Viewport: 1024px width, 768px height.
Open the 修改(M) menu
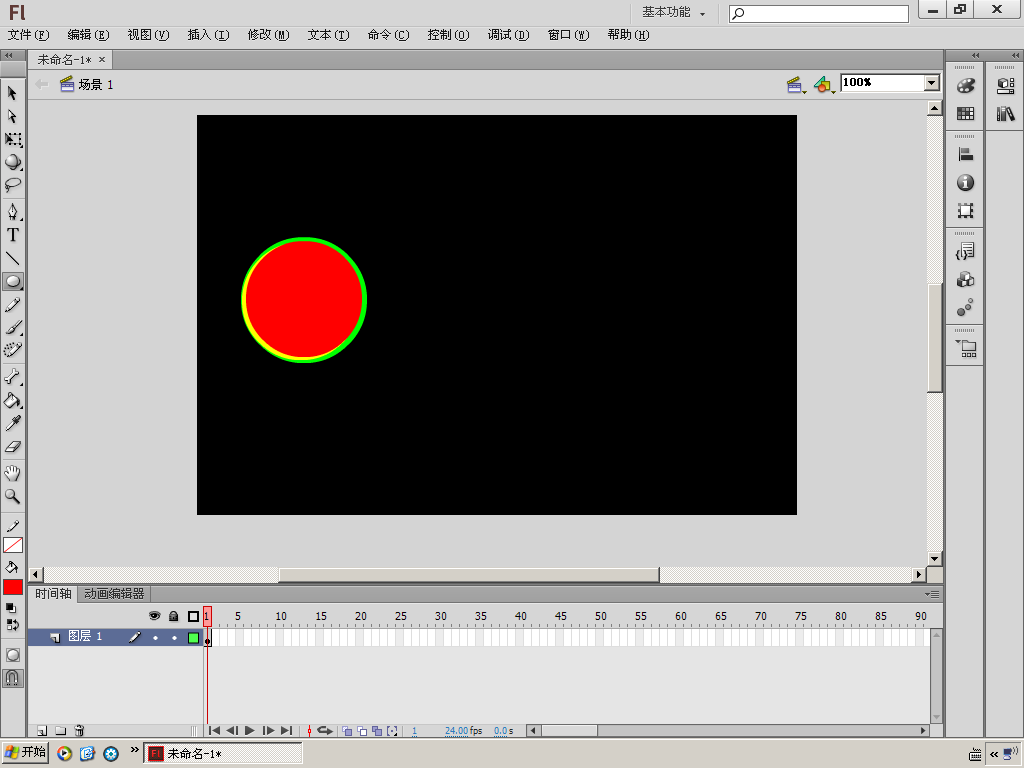coord(268,35)
